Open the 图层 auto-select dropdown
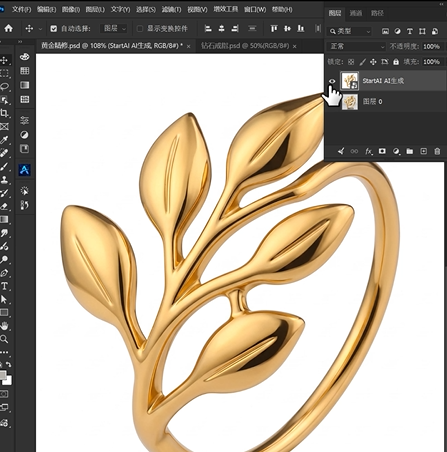The width and height of the screenshot is (447, 452). pos(114,29)
